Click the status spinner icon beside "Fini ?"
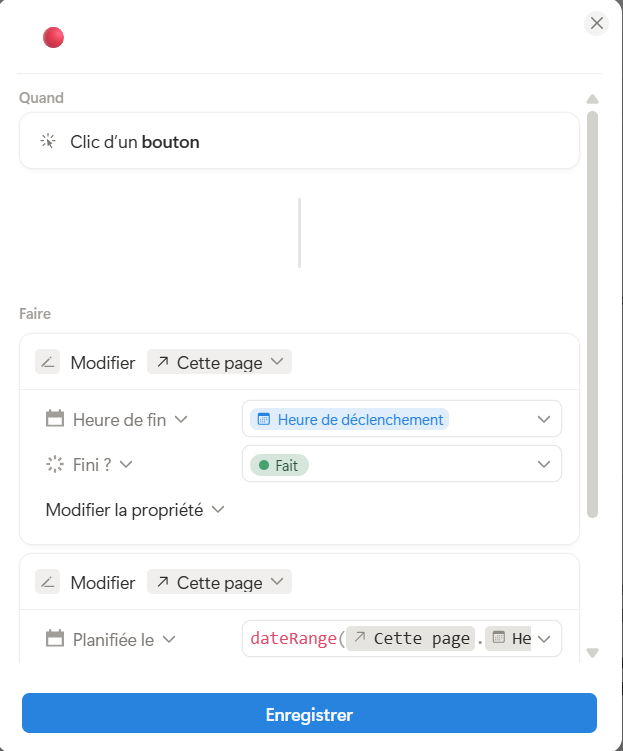Image resolution: width=623 pixels, height=751 pixels. [55, 464]
